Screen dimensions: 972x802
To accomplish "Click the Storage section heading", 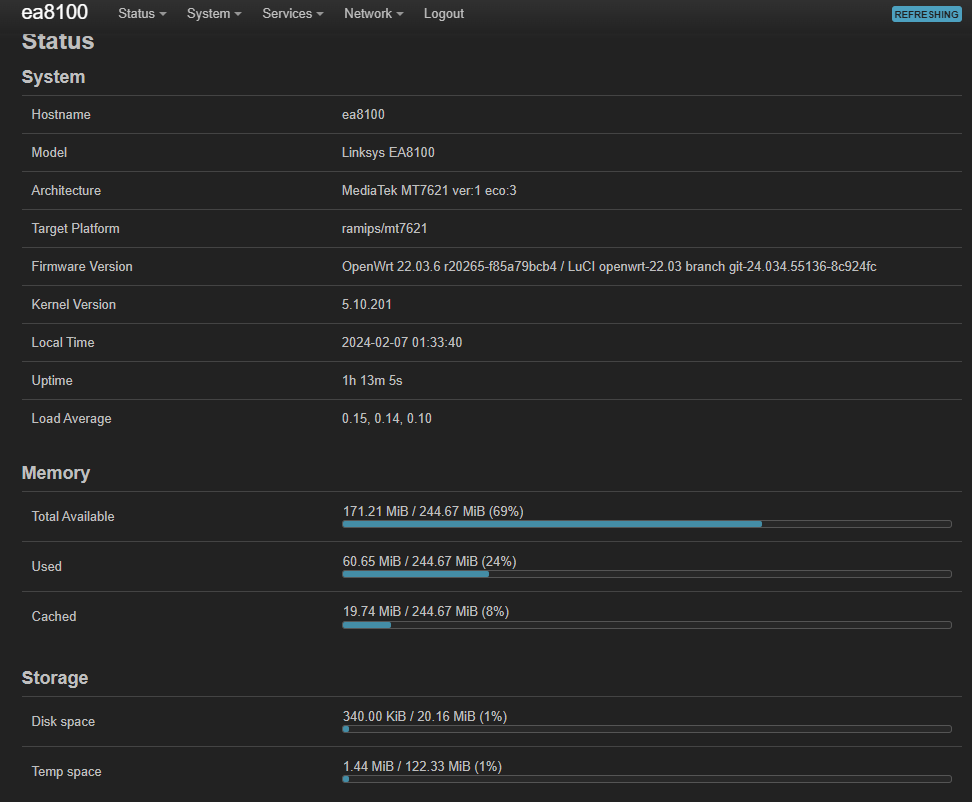I will click(x=55, y=677).
